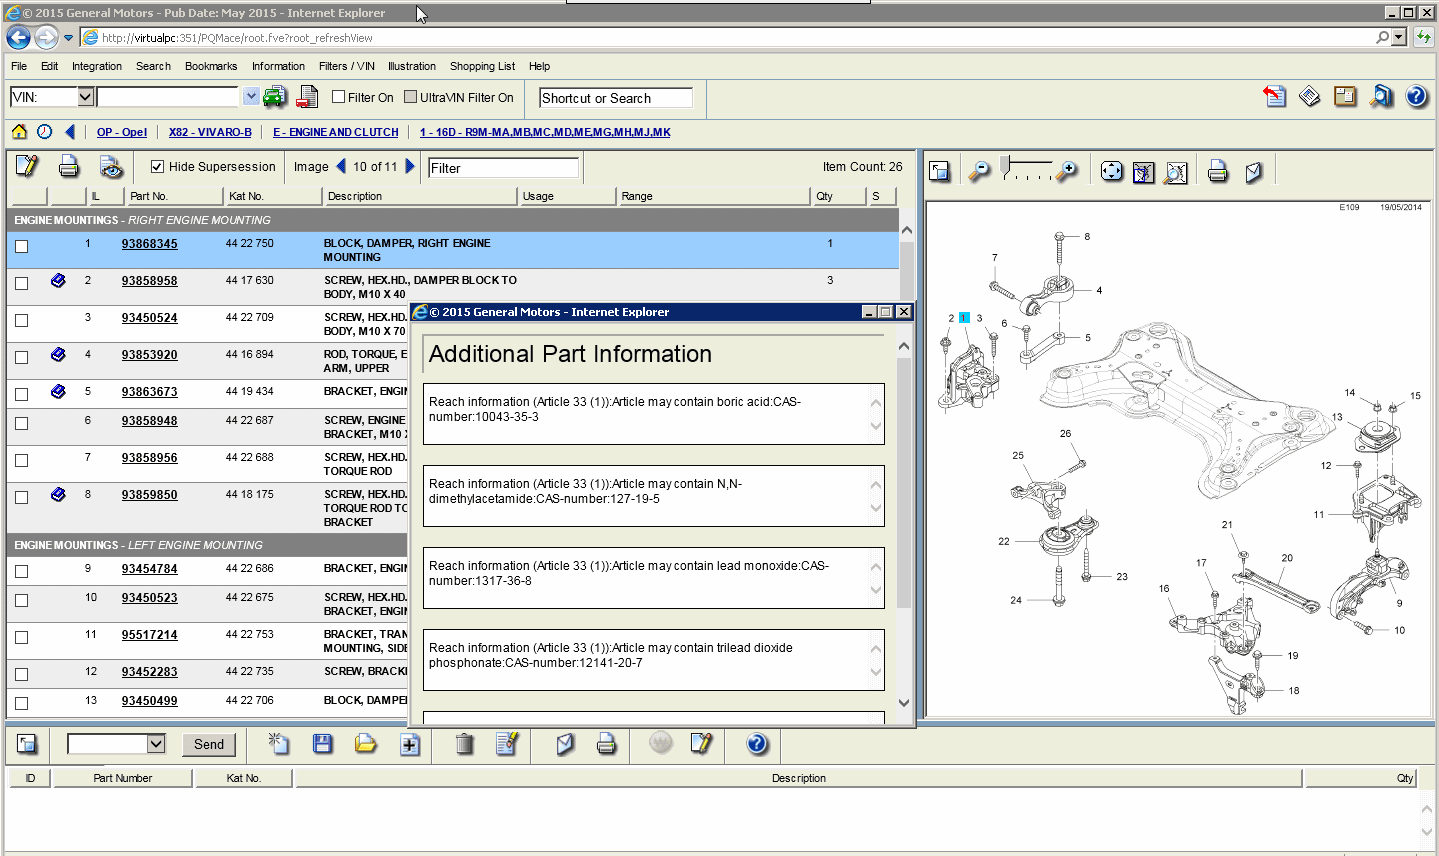Screen dimensions: 1439x856
Task: Enable the Filter On checkbox
Action: click(x=339, y=97)
